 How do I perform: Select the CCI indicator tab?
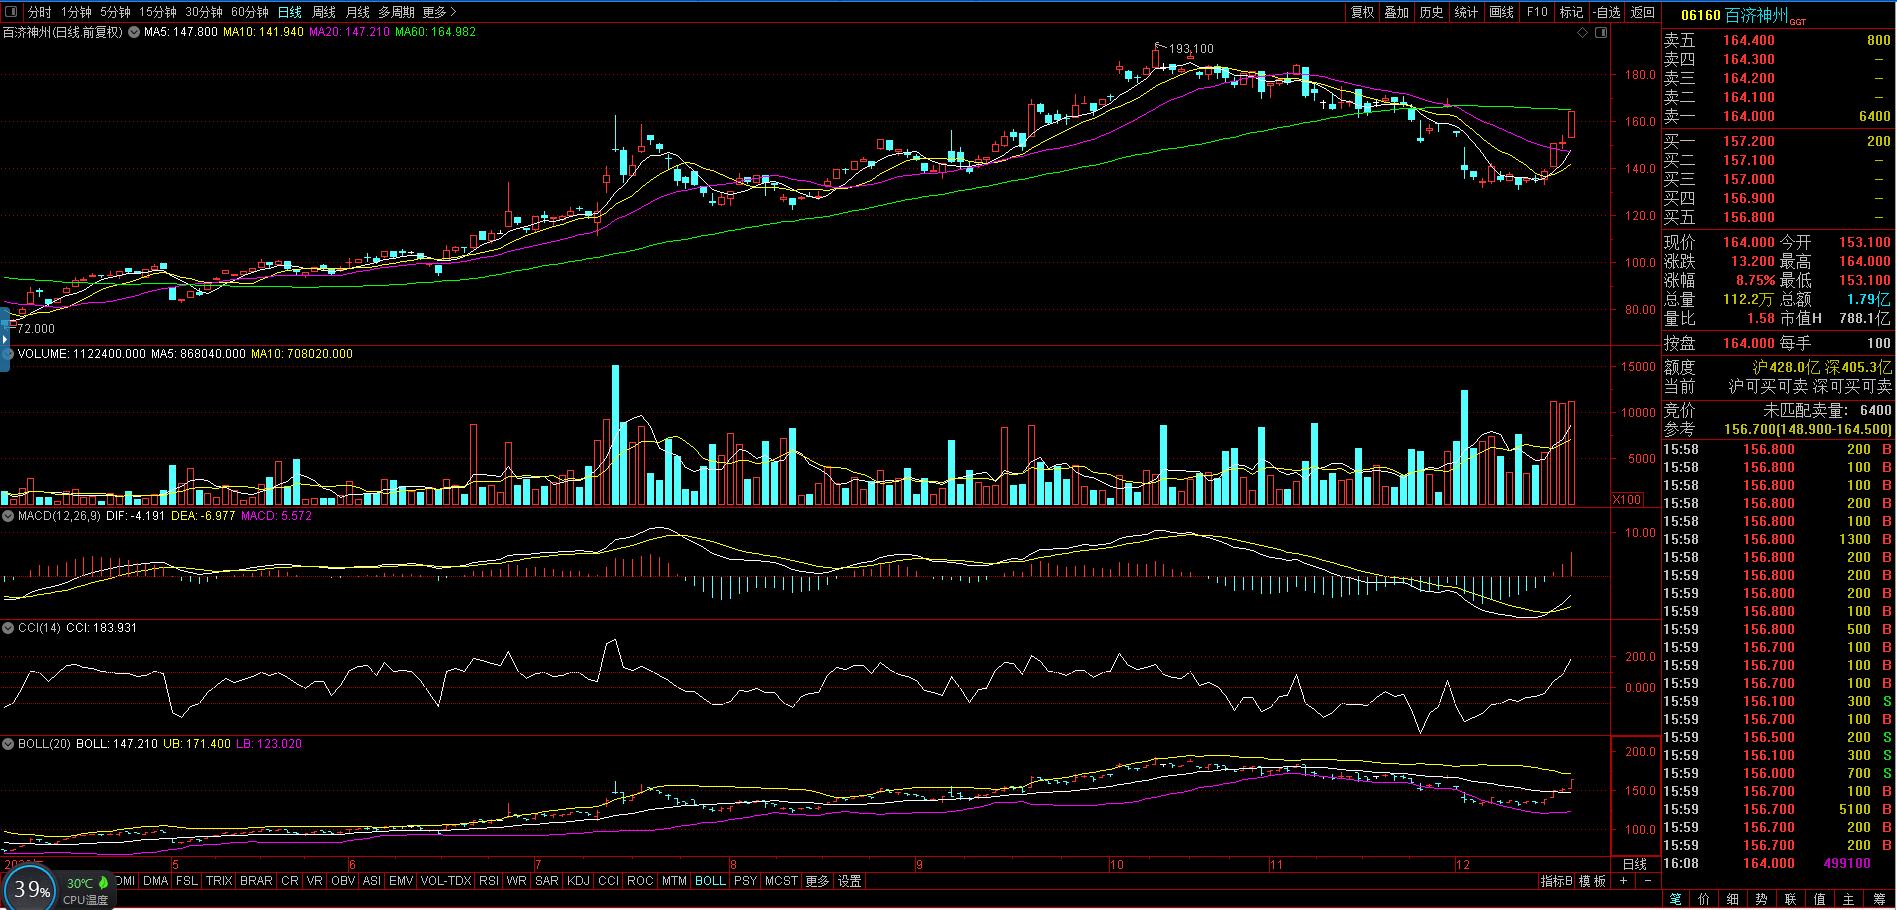coord(608,881)
